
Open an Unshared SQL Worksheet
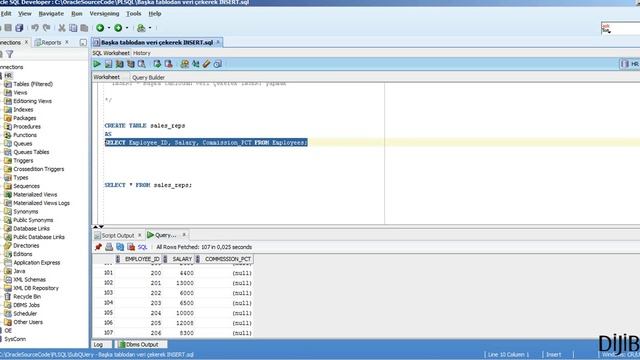click(184, 64)
